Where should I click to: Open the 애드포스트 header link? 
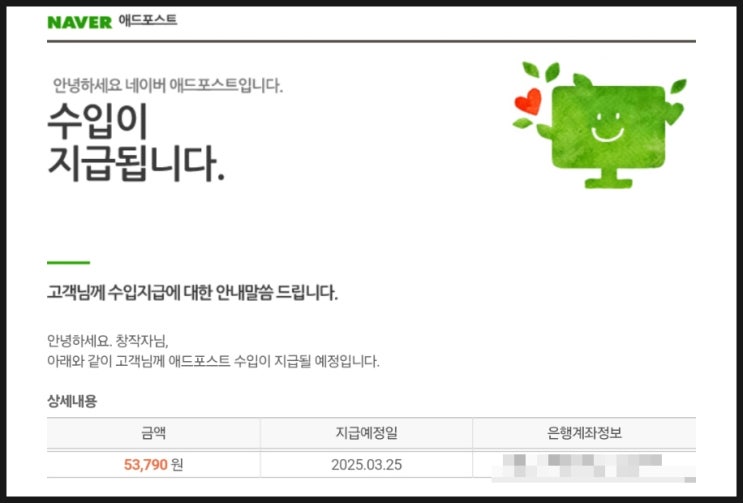[x=148, y=20]
